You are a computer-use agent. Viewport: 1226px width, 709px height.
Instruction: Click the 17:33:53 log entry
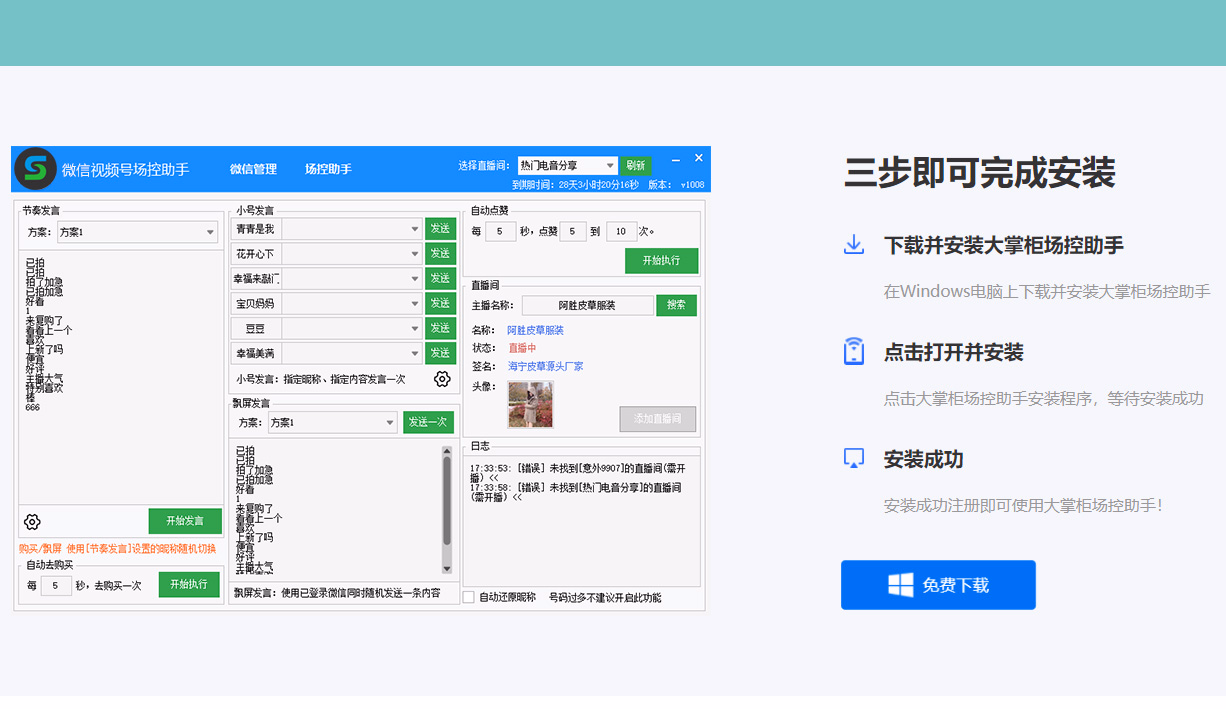pos(578,472)
